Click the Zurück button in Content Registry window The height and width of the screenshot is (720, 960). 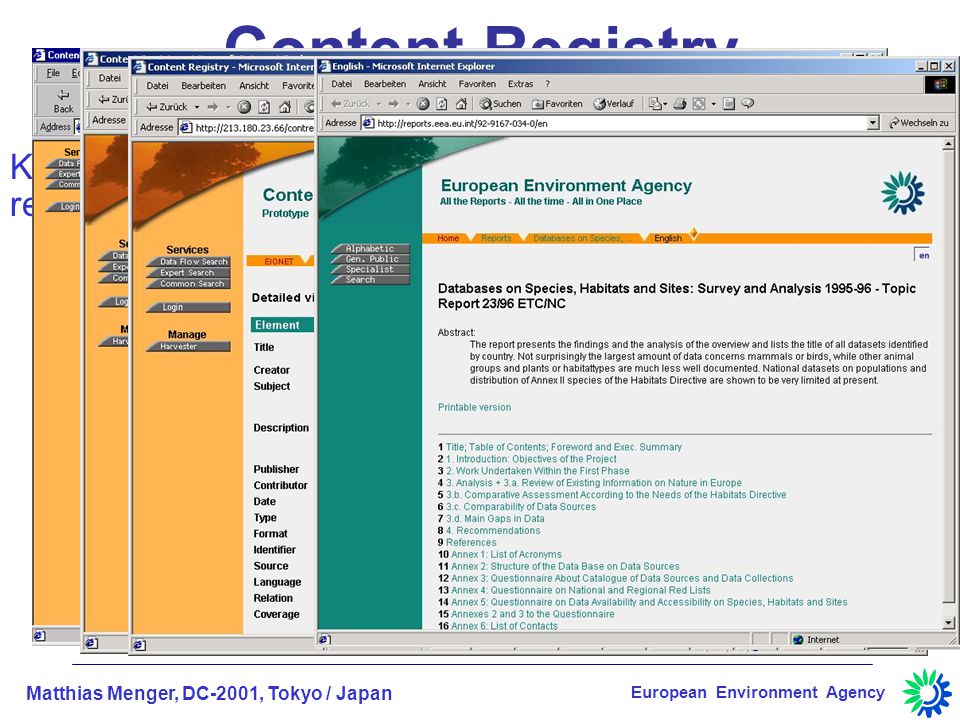[x=167, y=107]
